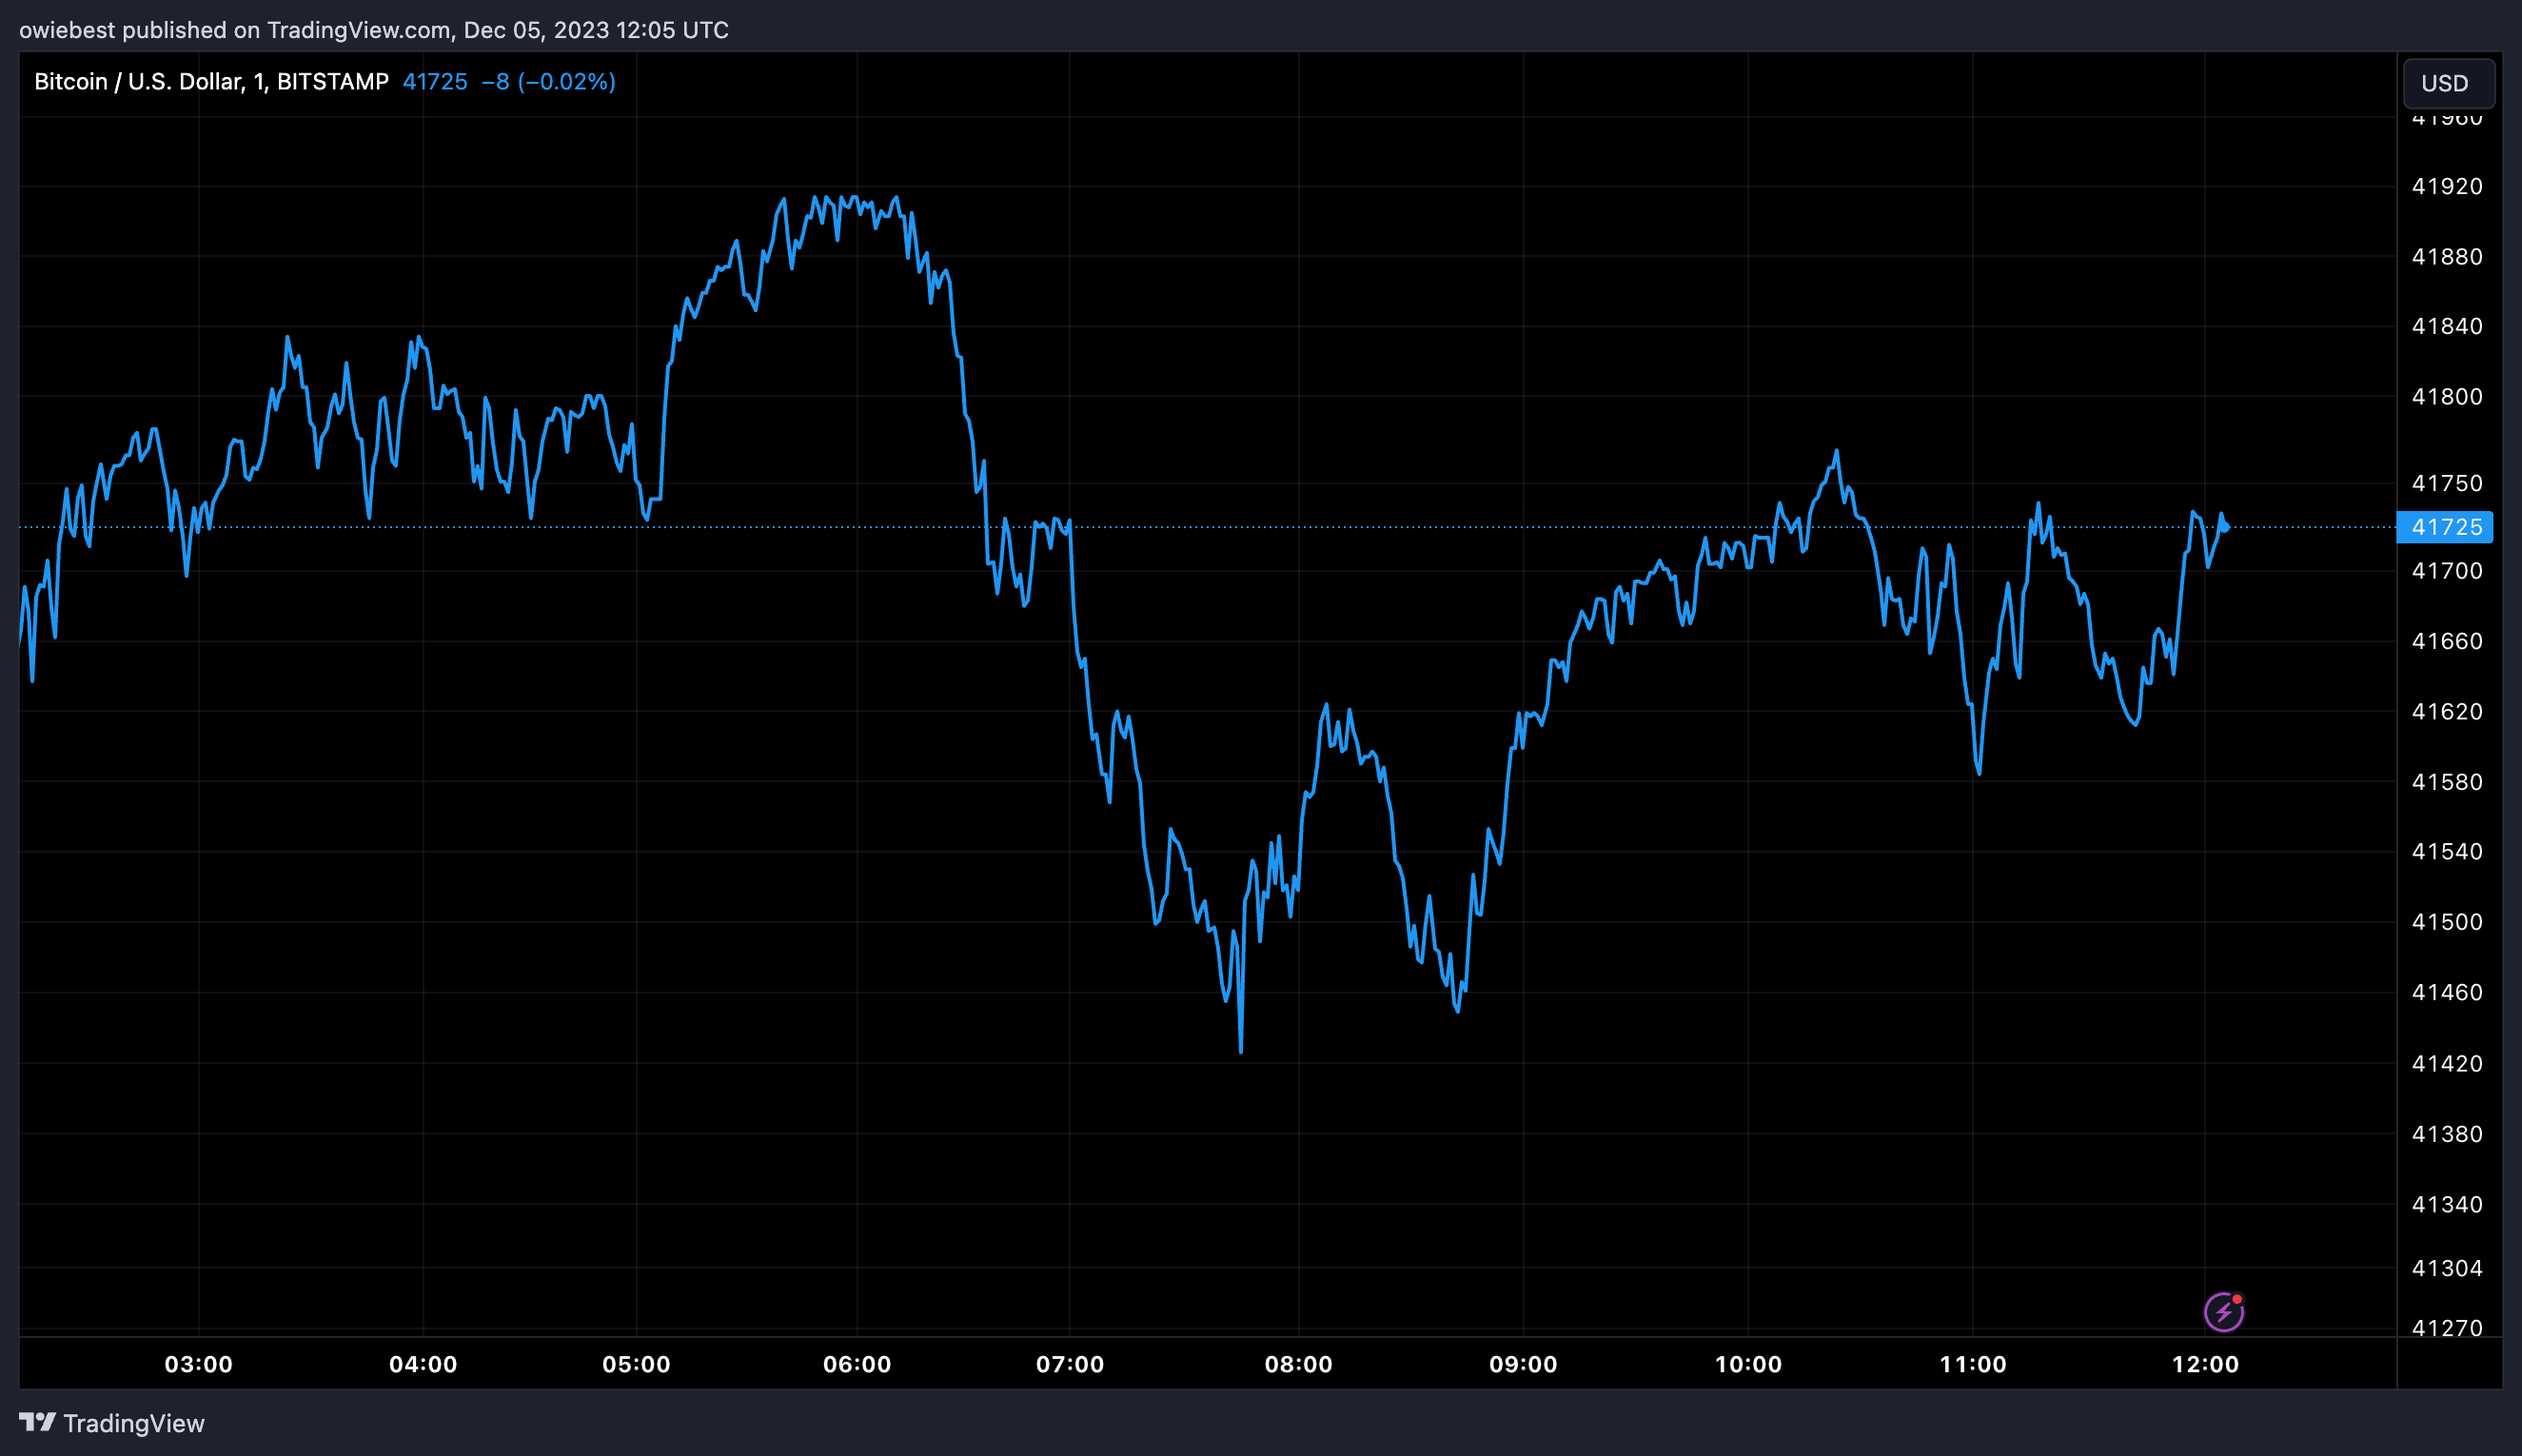Click the 04:00 time axis label

pyautogui.click(x=423, y=1364)
